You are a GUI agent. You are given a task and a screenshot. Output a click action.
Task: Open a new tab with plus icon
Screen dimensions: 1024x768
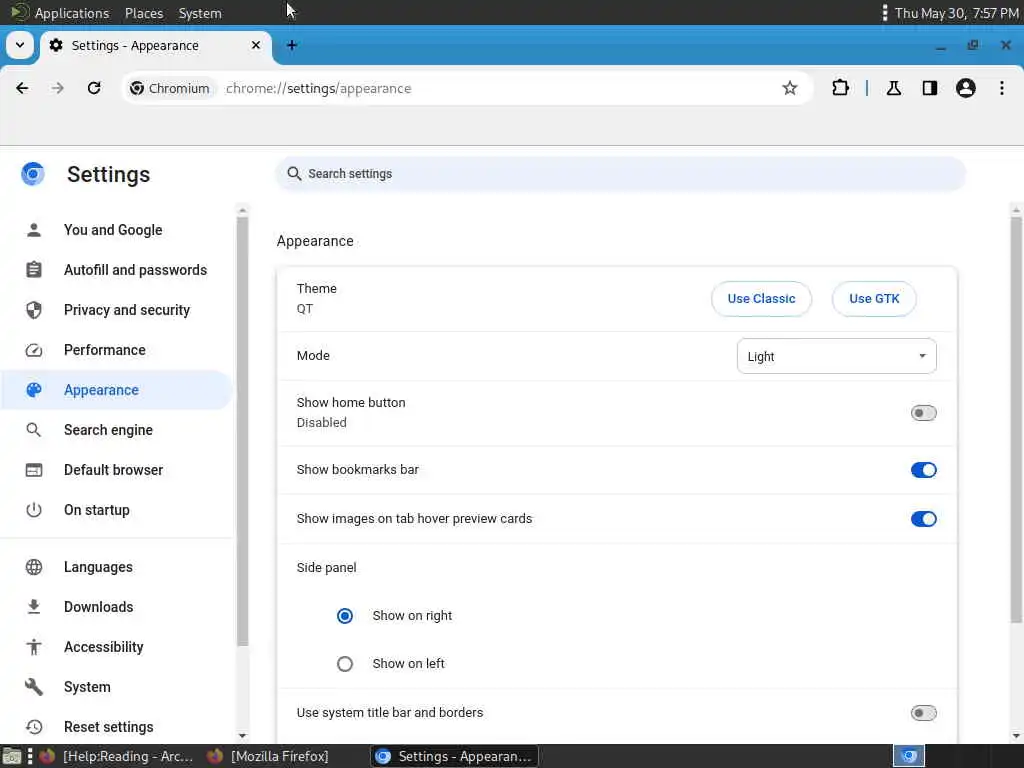pos(292,45)
